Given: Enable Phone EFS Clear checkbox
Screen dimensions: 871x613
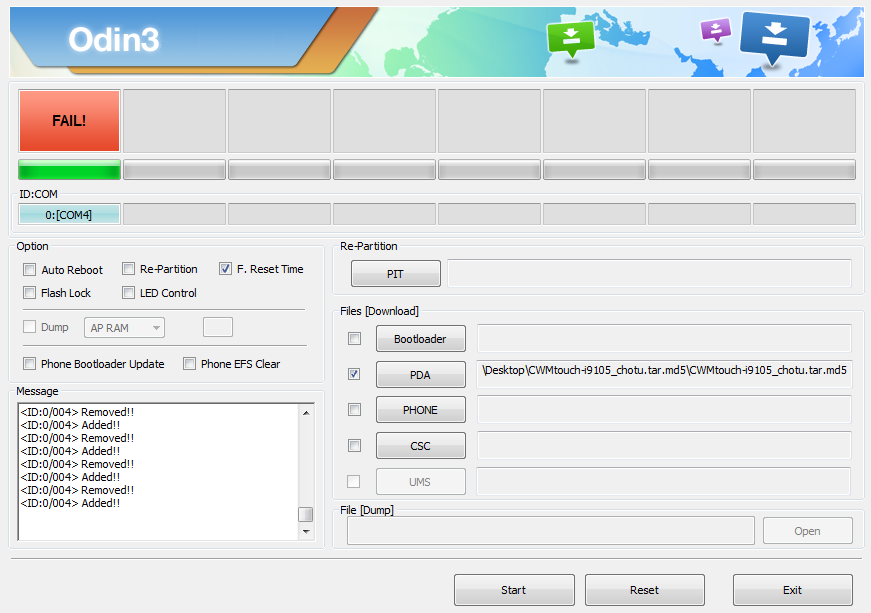Looking at the screenshot, I should (x=189, y=364).
